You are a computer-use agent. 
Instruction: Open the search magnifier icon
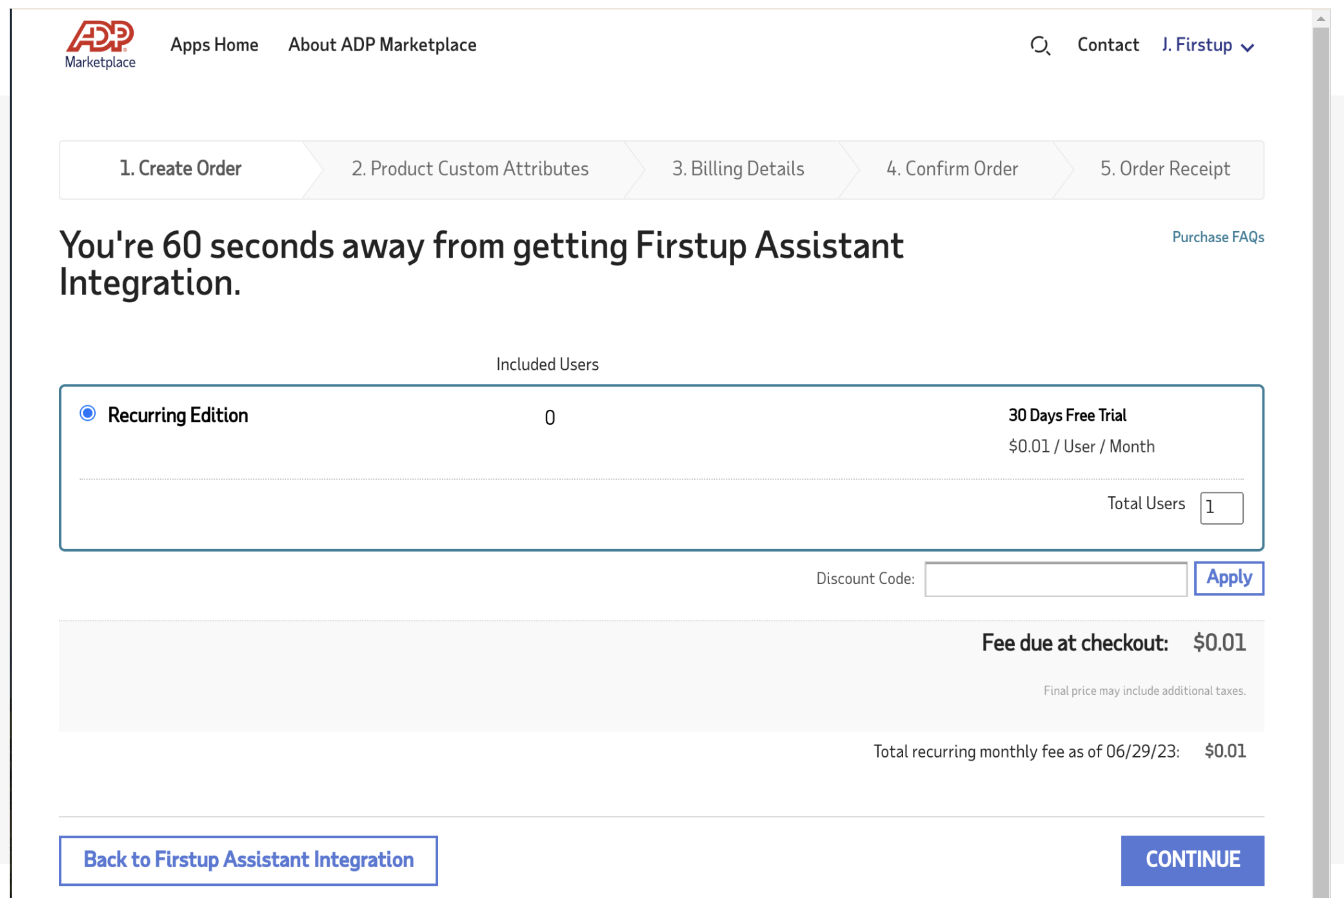[1040, 46]
